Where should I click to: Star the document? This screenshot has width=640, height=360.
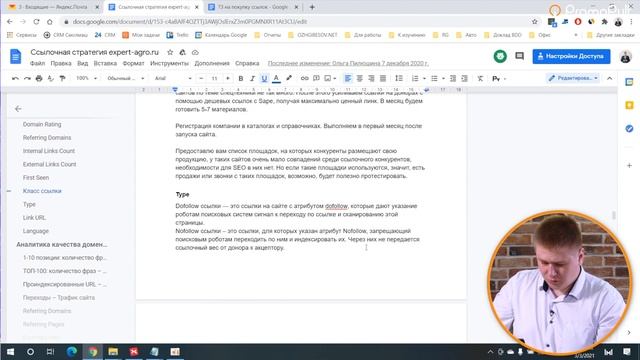click(170, 52)
